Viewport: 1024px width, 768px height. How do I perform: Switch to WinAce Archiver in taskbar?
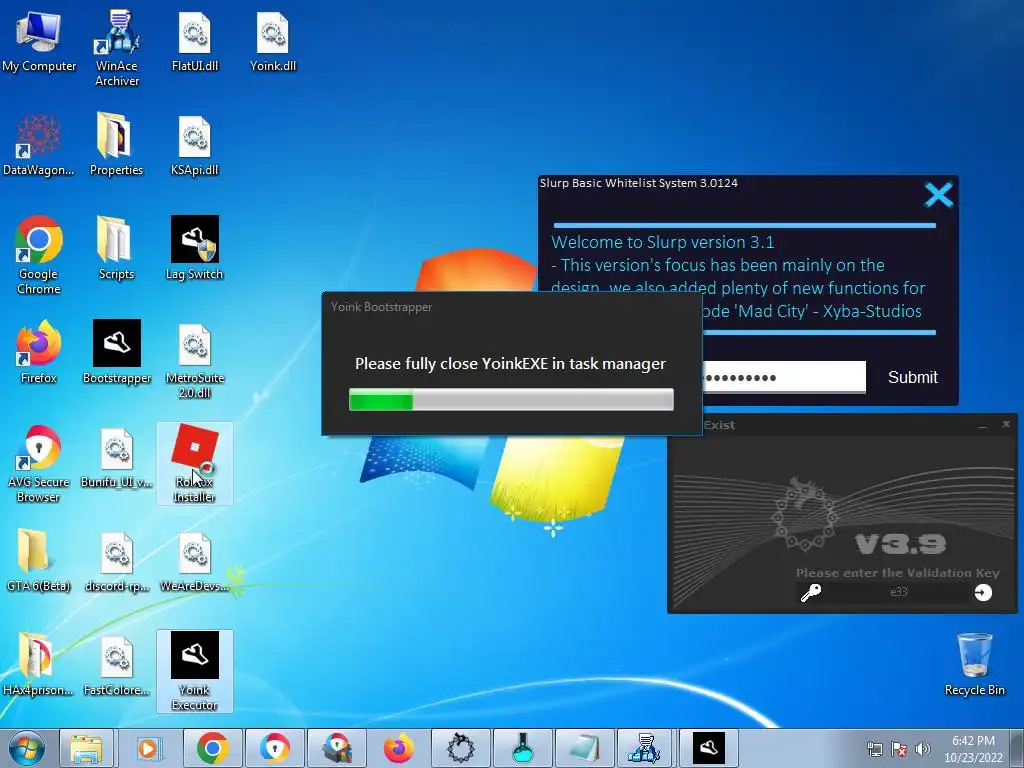coord(647,748)
